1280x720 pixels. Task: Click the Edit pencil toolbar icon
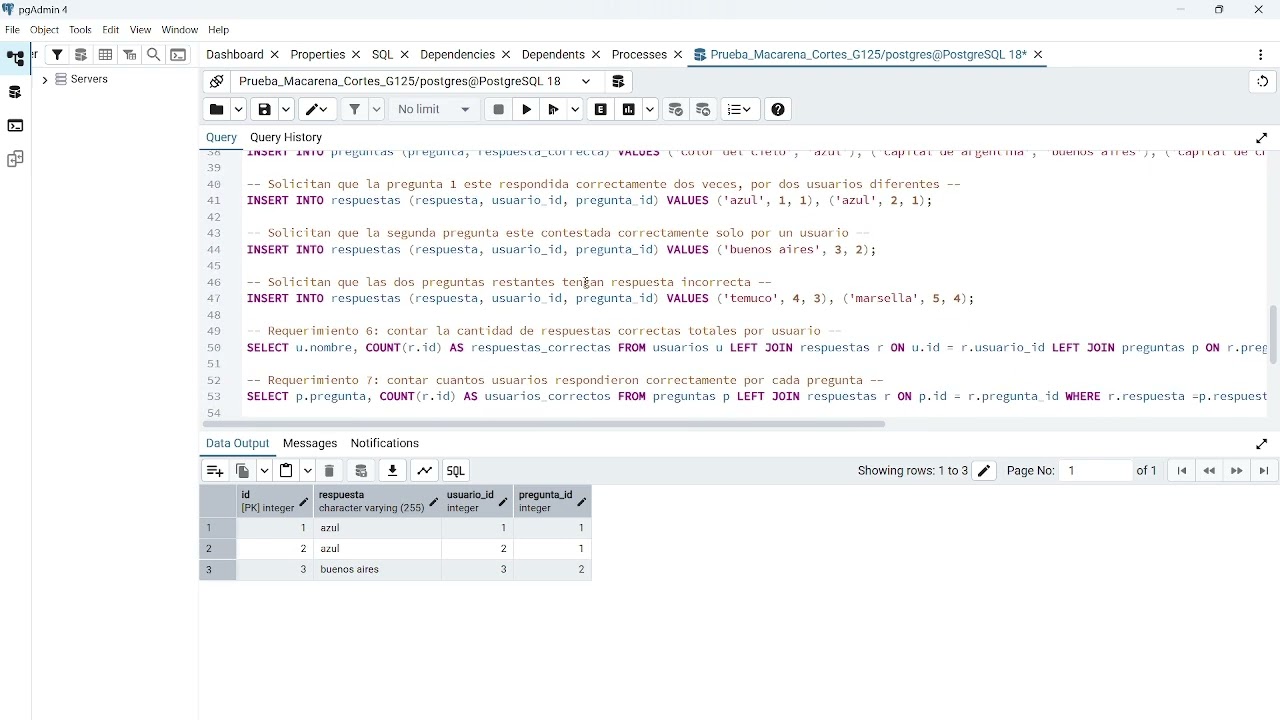tap(319, 110)
